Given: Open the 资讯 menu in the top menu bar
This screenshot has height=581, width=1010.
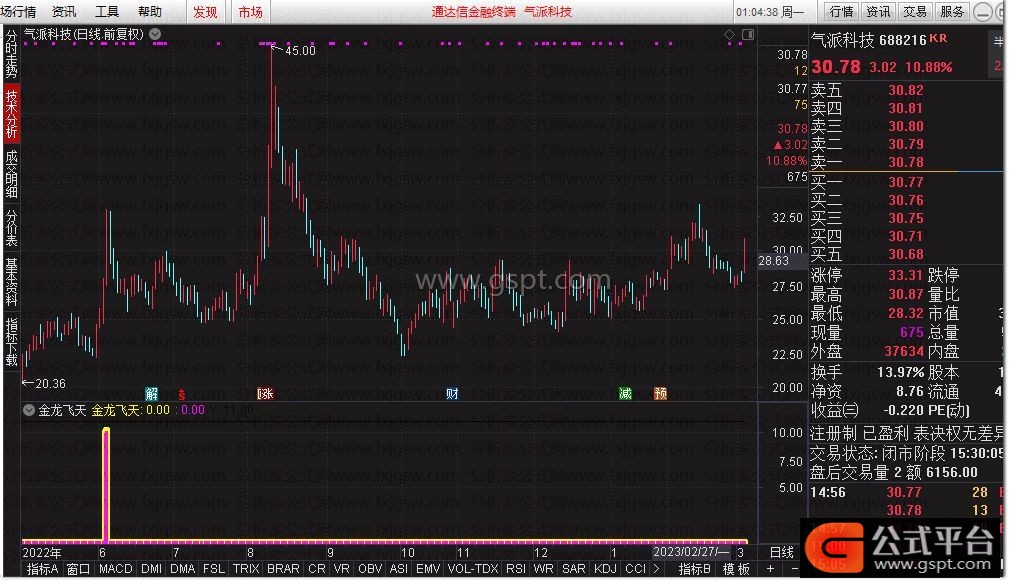Looking at the screenshot, I should 64,12.
